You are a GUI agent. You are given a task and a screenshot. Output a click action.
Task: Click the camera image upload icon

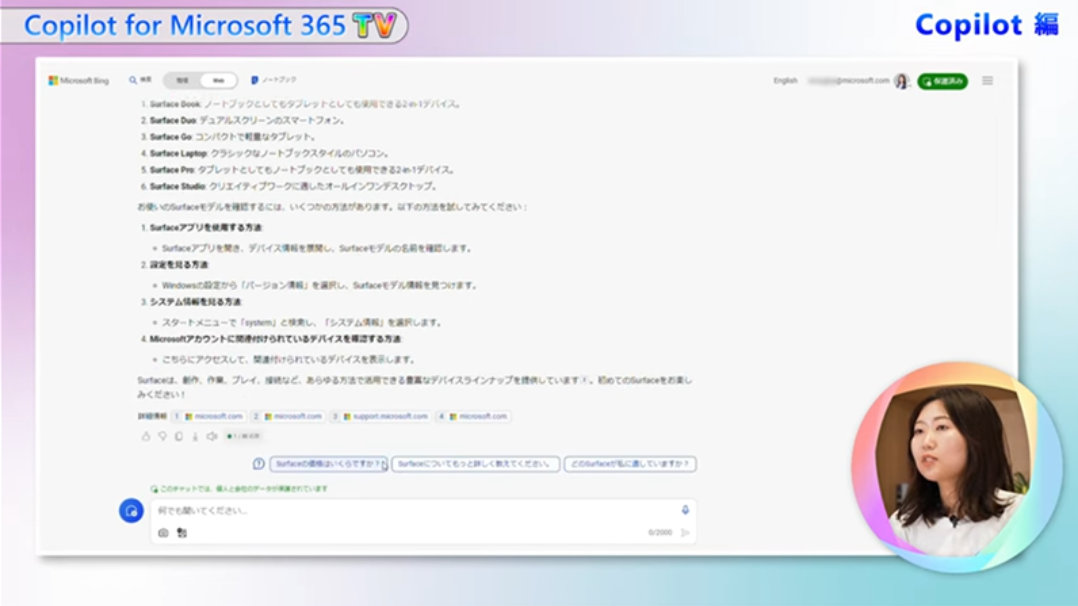(x=163, y=533)
